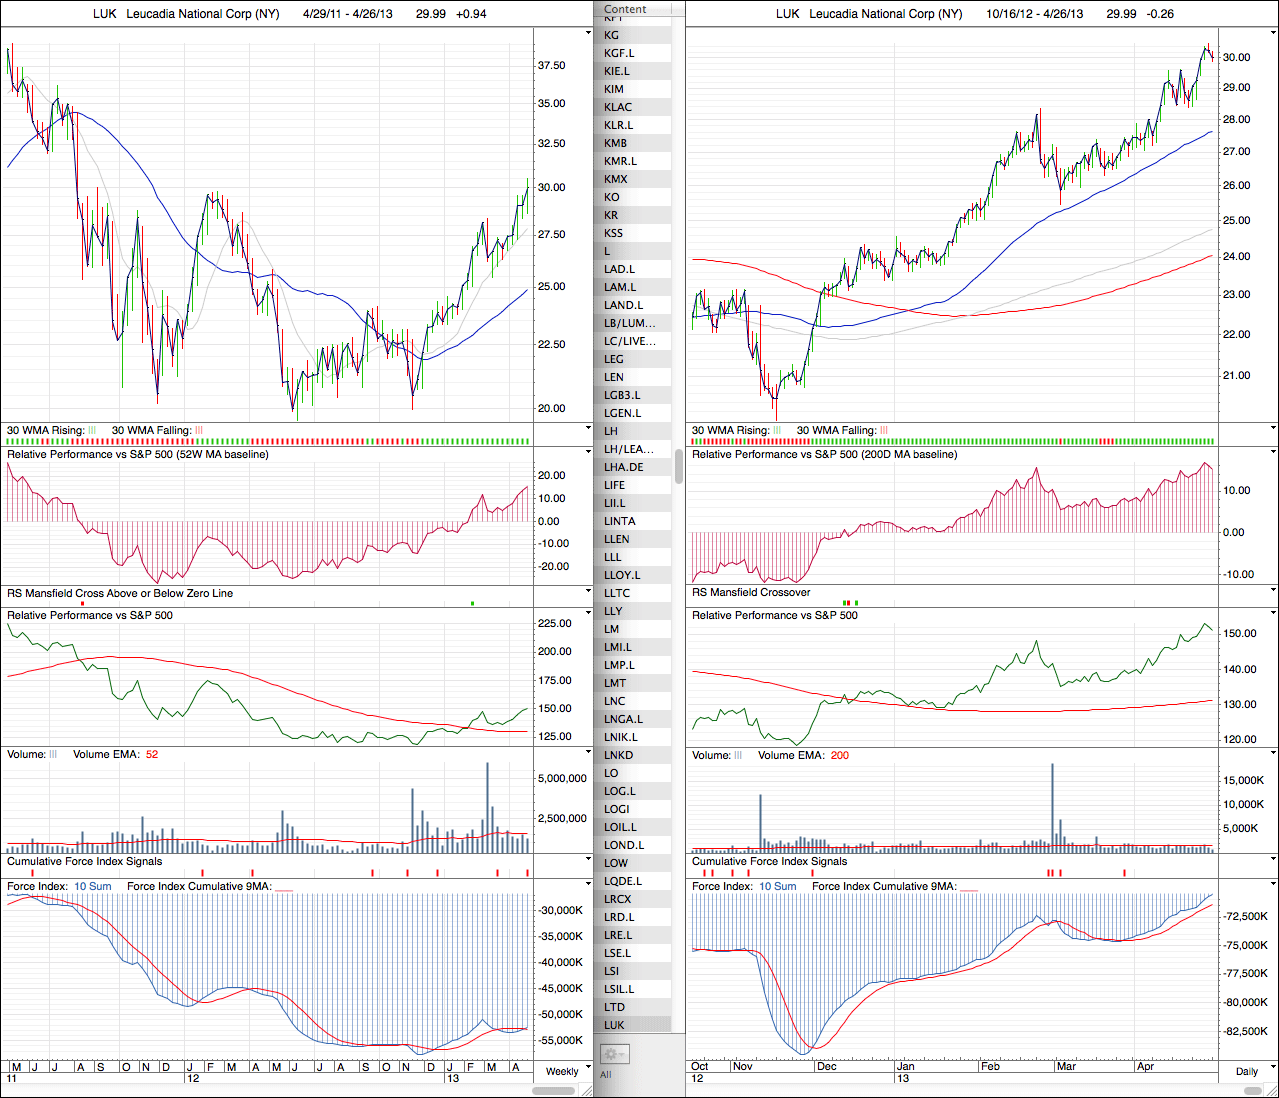
Task: Choose LNKD from the symbol list
Action: click(618, 755)
